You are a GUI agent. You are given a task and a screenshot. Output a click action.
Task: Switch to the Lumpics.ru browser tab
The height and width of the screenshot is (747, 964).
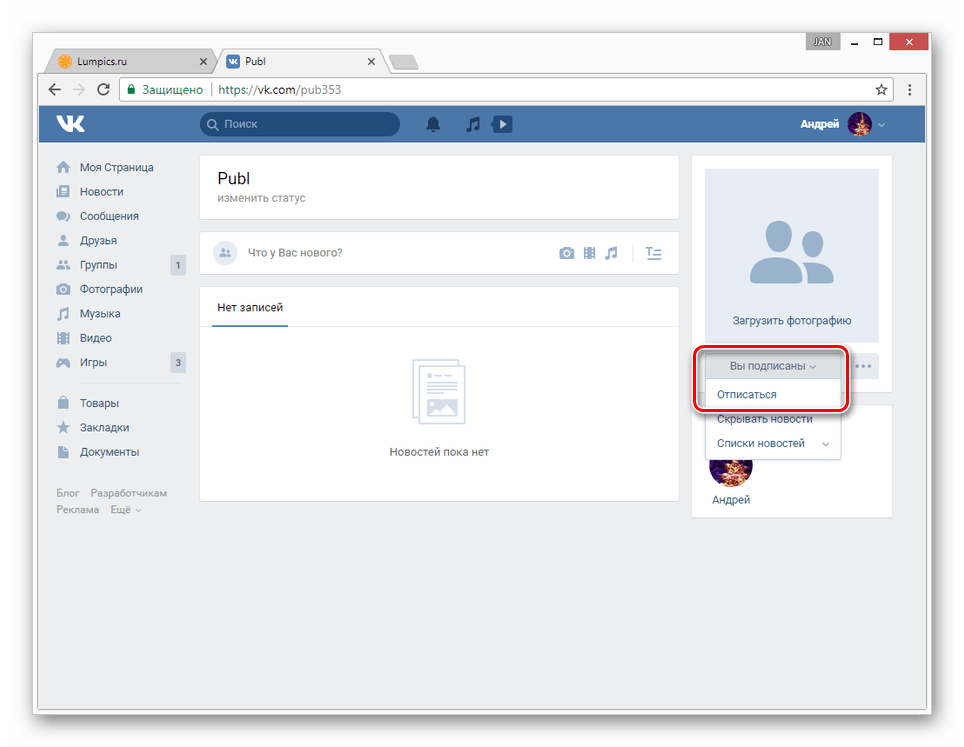tap(129, 61)
